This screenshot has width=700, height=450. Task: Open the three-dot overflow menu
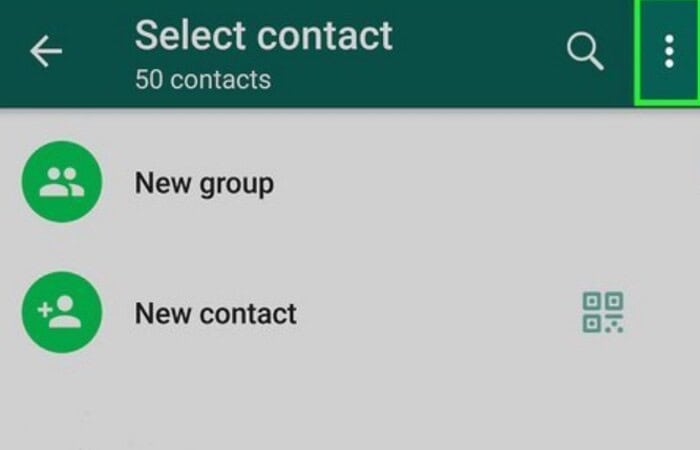pyautogui.click(x=669, y=51)
